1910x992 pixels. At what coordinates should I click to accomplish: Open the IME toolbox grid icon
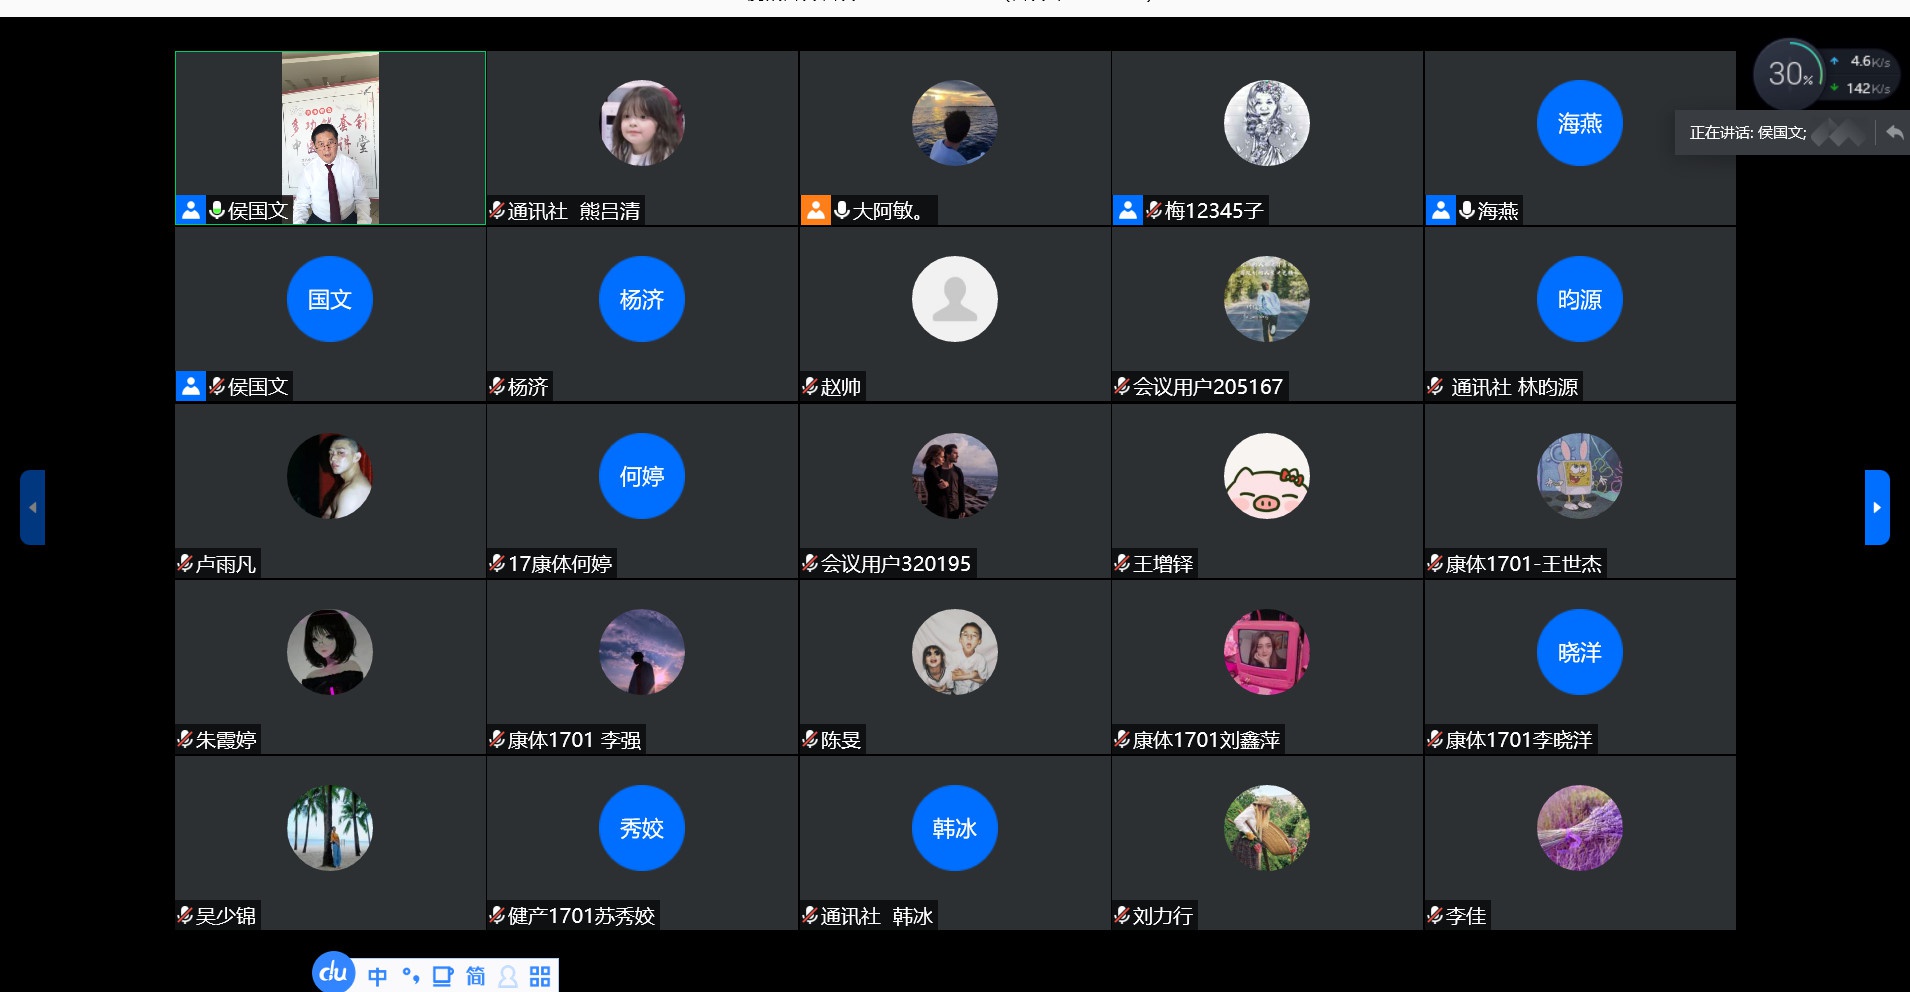[540, 976]
